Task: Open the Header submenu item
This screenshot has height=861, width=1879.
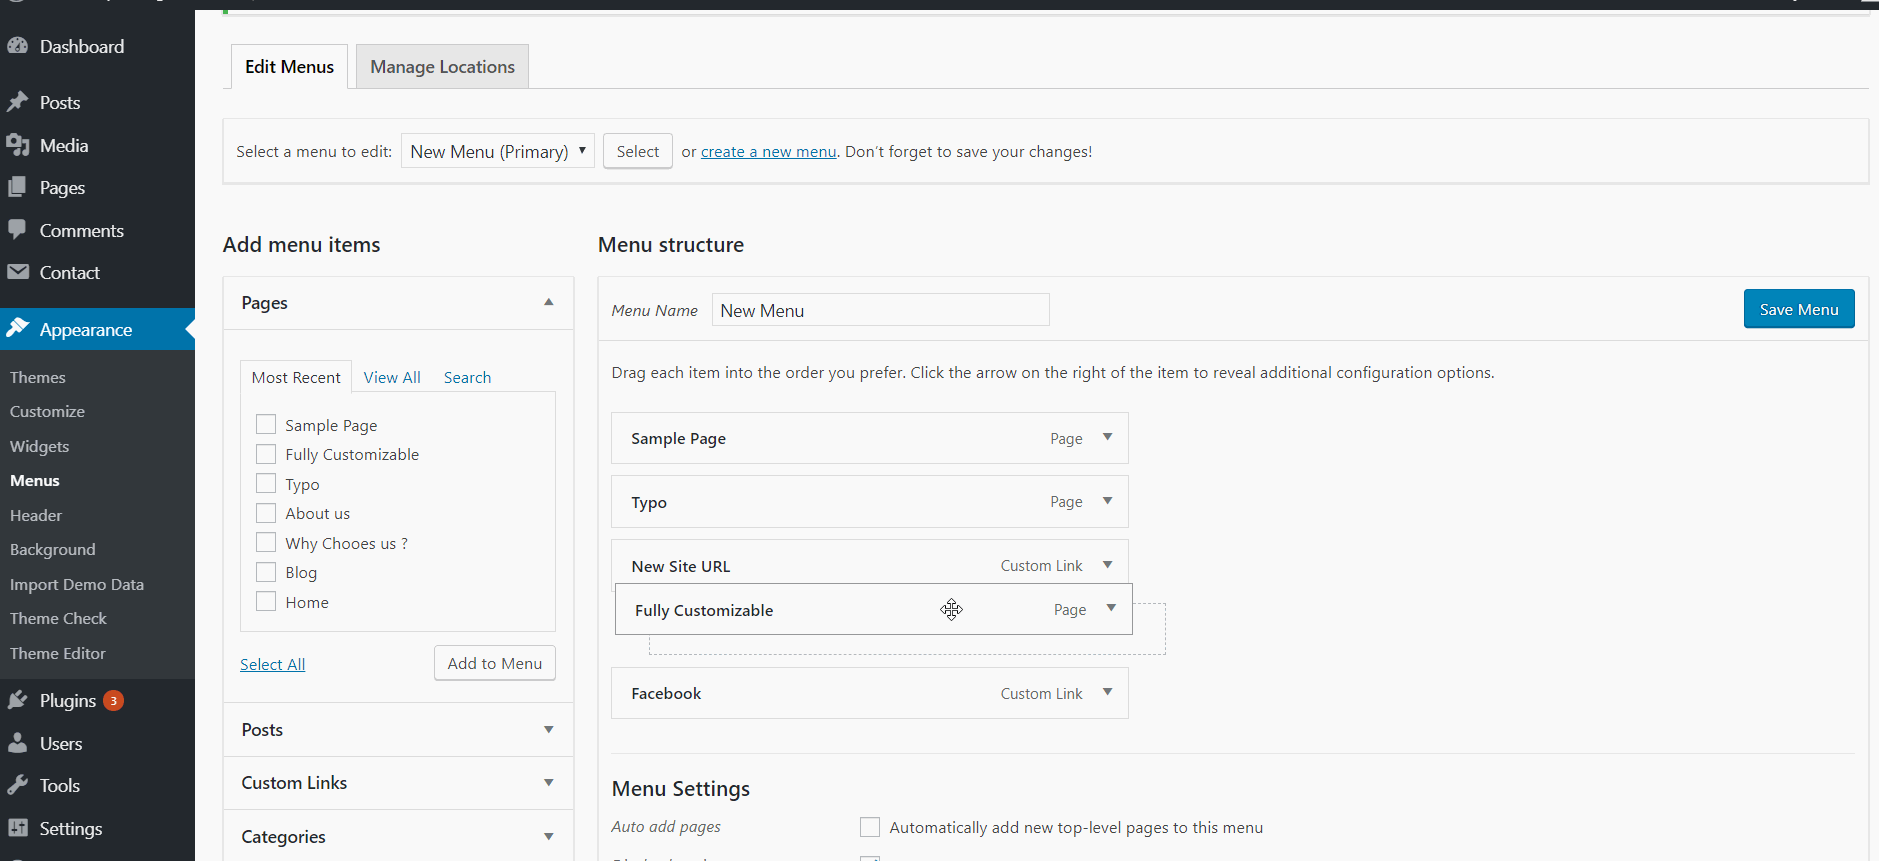Action: pos(36,515)
